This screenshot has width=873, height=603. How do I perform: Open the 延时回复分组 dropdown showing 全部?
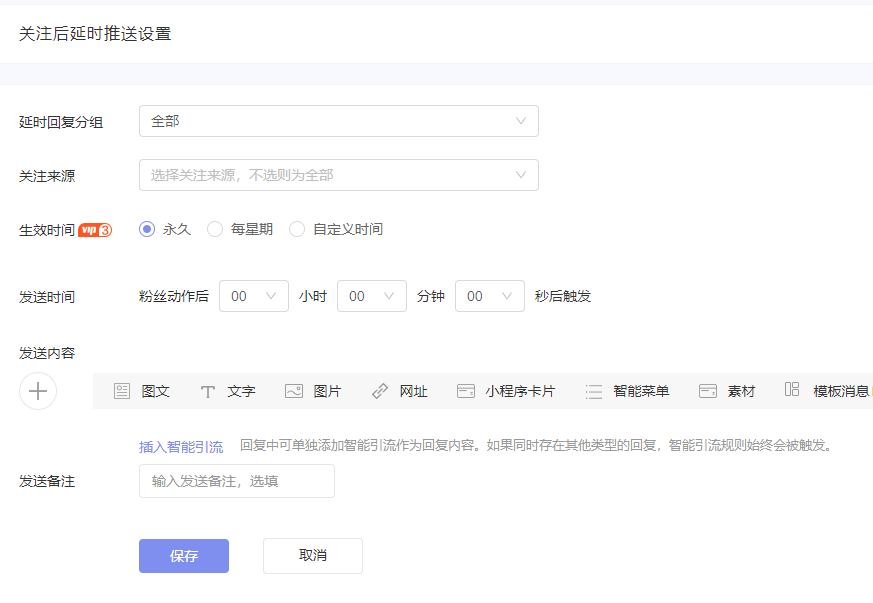pyautogui.click(x=339, y=121)
